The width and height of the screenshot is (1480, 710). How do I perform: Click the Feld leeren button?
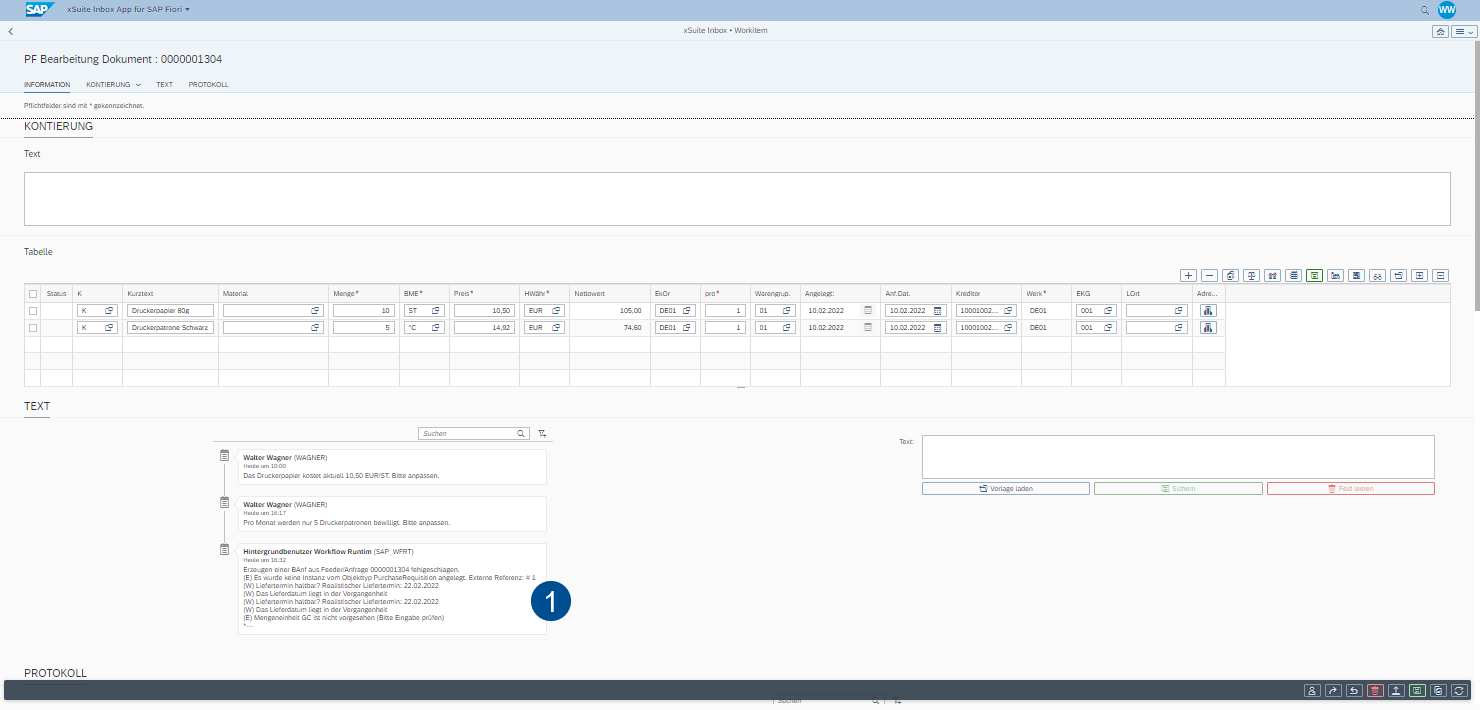[x=1350, y=489]
